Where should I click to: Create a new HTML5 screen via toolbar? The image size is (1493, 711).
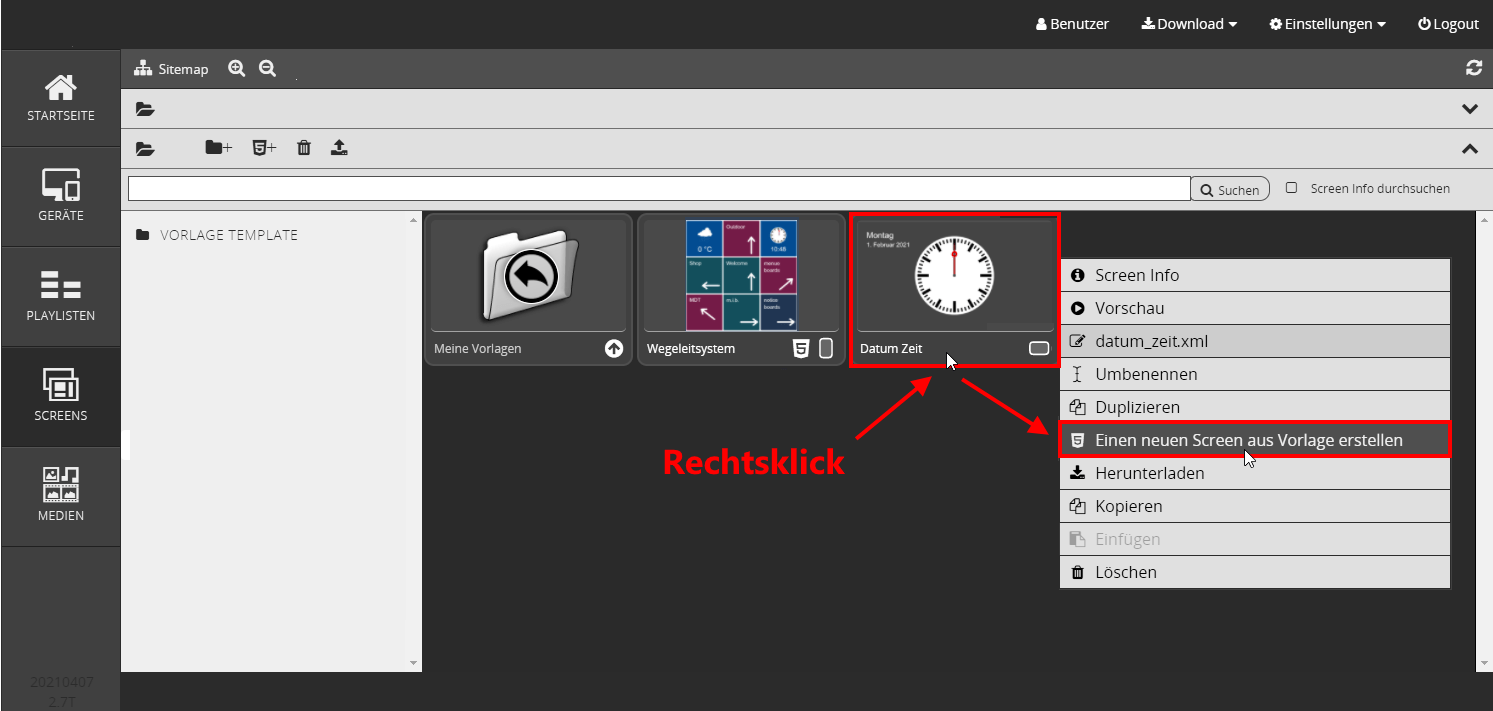click(x=263, y=147)
